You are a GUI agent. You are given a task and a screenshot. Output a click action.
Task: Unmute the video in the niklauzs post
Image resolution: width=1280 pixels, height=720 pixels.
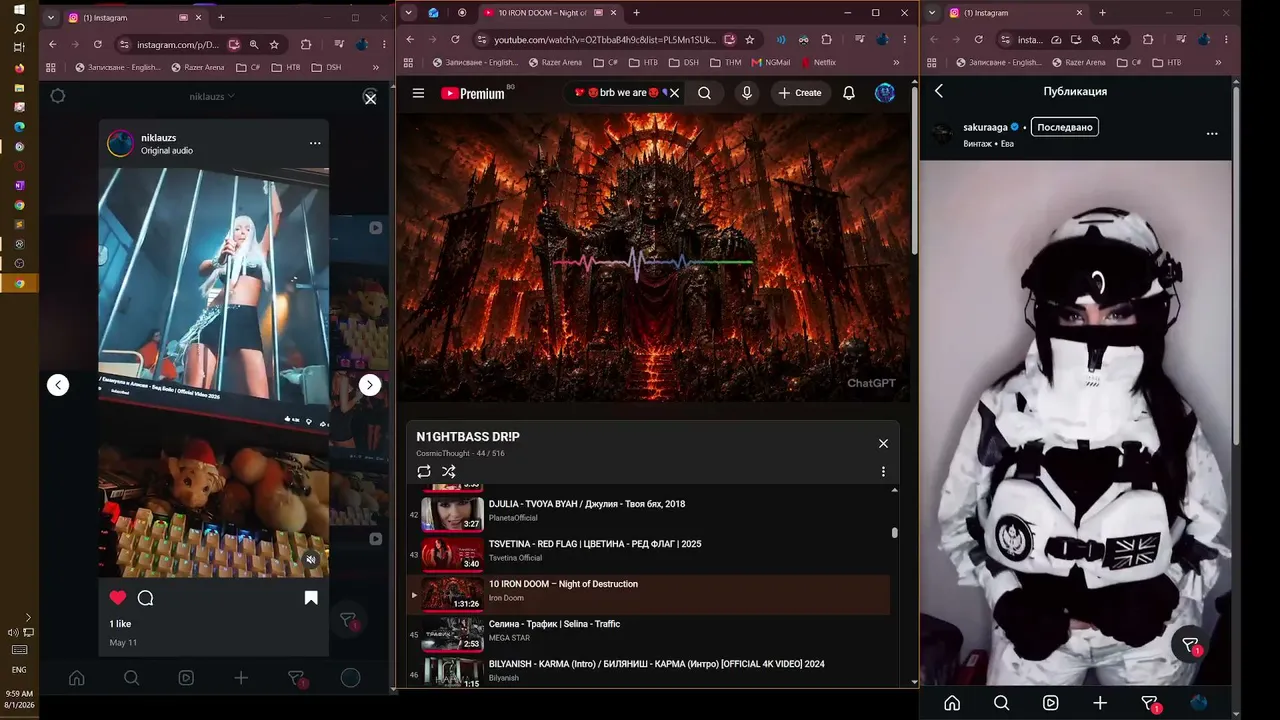point(311,560)
